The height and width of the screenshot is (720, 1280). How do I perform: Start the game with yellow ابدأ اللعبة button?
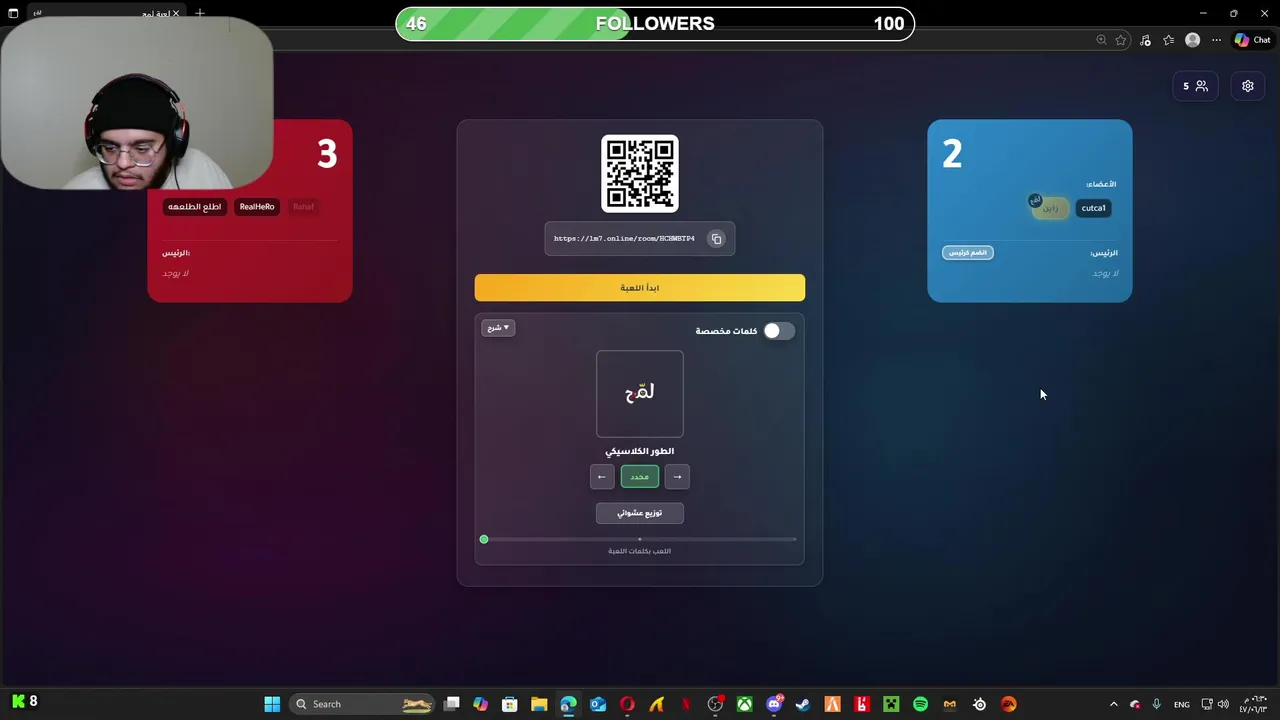tap(640, 288)
